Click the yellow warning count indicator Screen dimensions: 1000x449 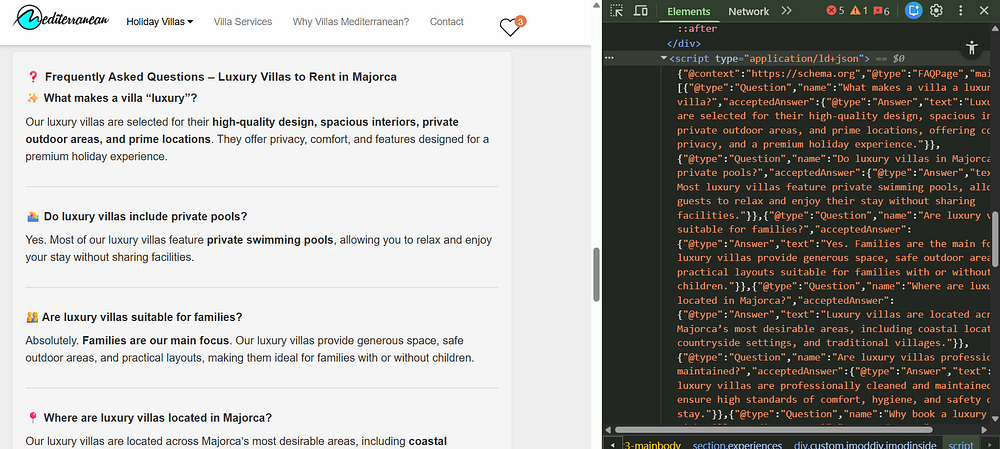tap(859, 11)
